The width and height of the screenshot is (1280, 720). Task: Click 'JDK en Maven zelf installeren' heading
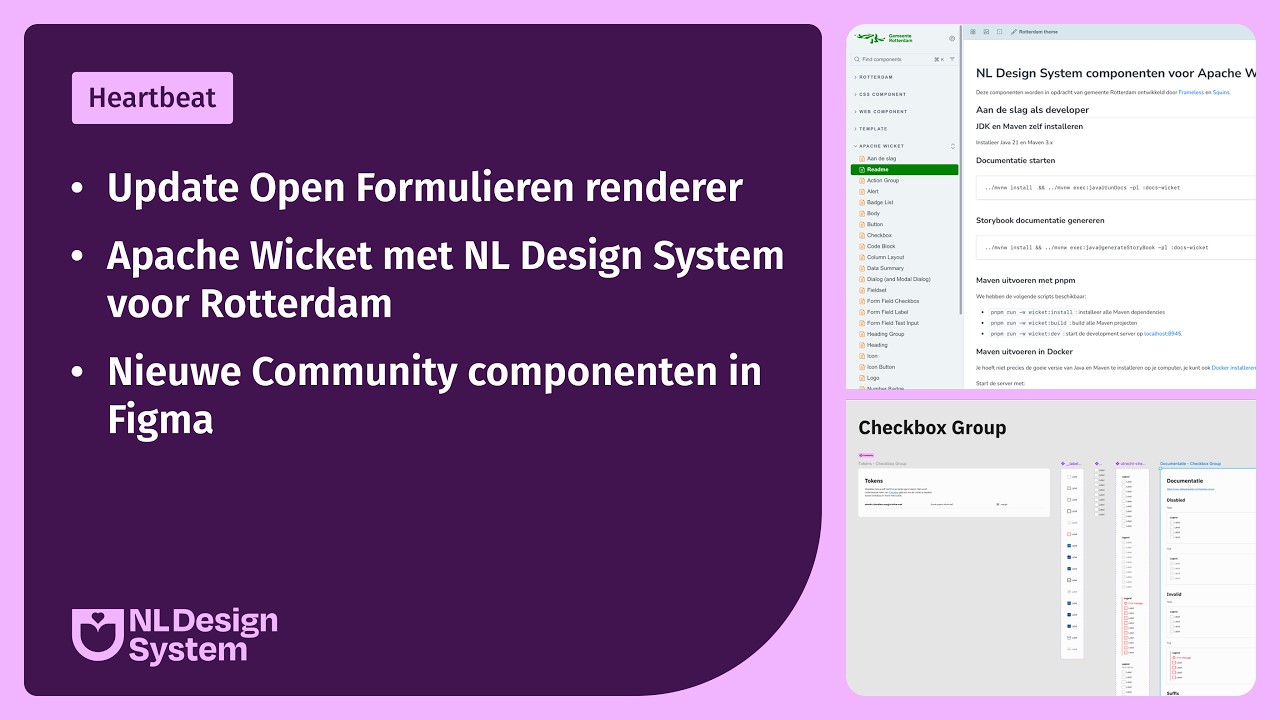[x=1029, y=127]
